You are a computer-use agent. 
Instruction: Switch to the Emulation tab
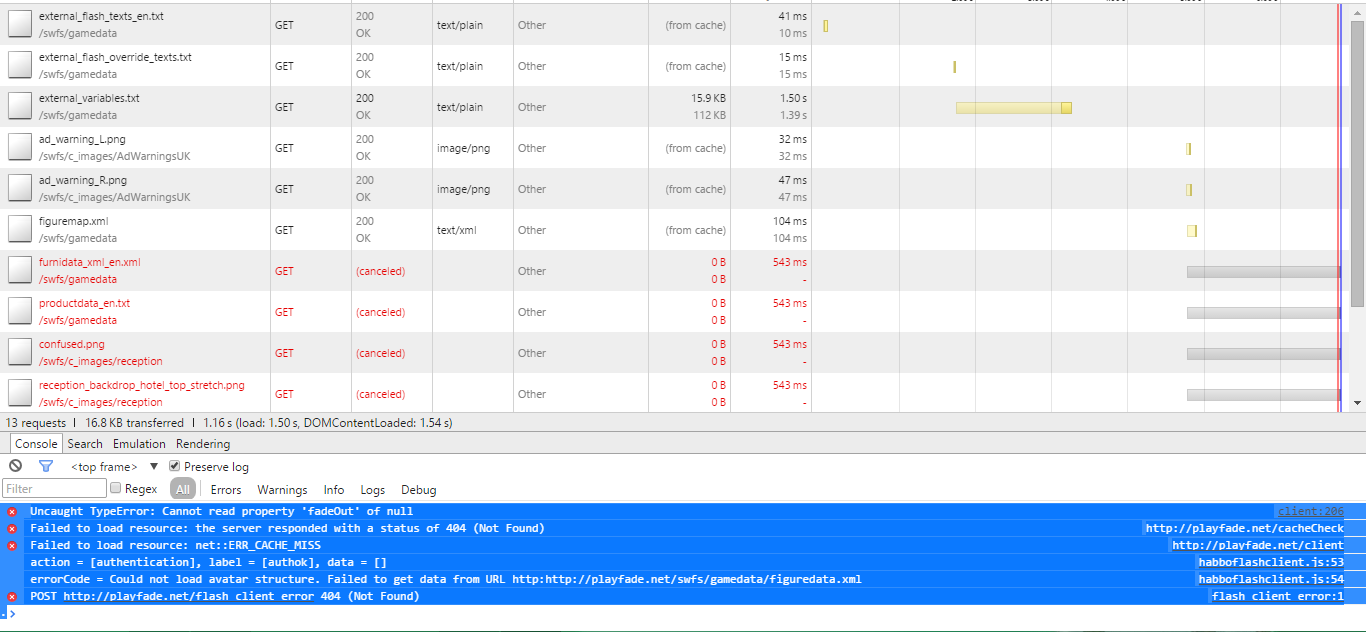[x=139, y=444]
